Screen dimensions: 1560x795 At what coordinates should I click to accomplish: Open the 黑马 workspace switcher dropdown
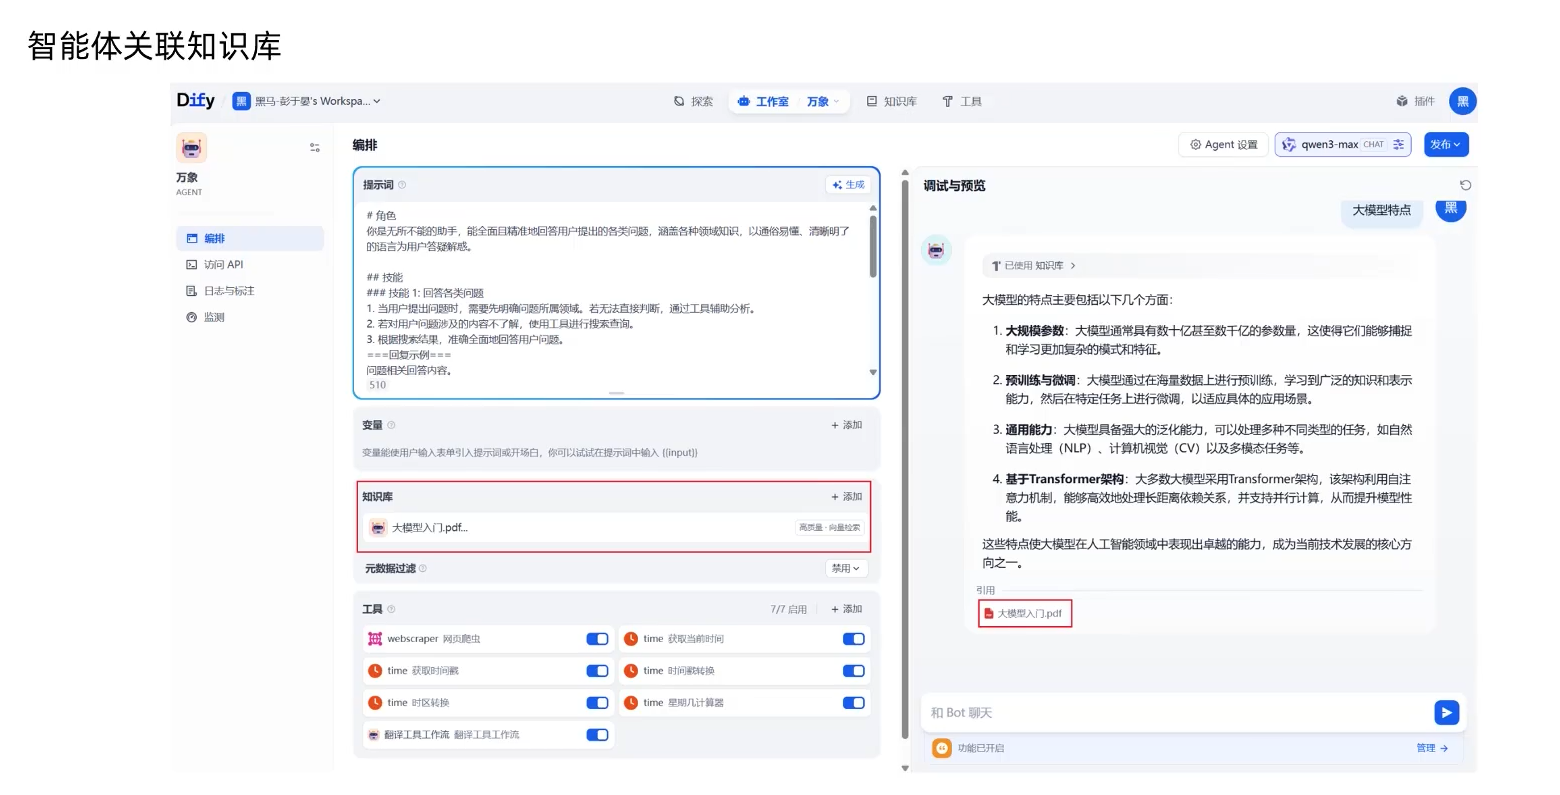pos(307,101)
